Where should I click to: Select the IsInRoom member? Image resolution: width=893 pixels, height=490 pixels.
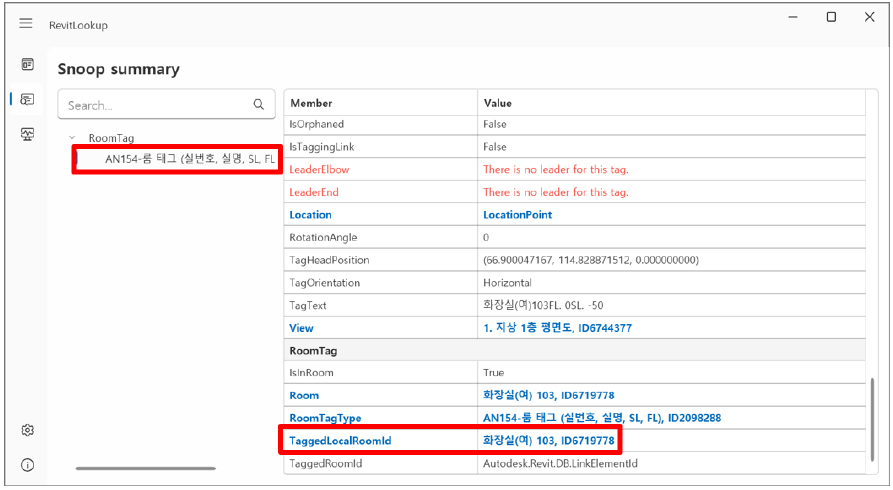(x=311, y=373)
